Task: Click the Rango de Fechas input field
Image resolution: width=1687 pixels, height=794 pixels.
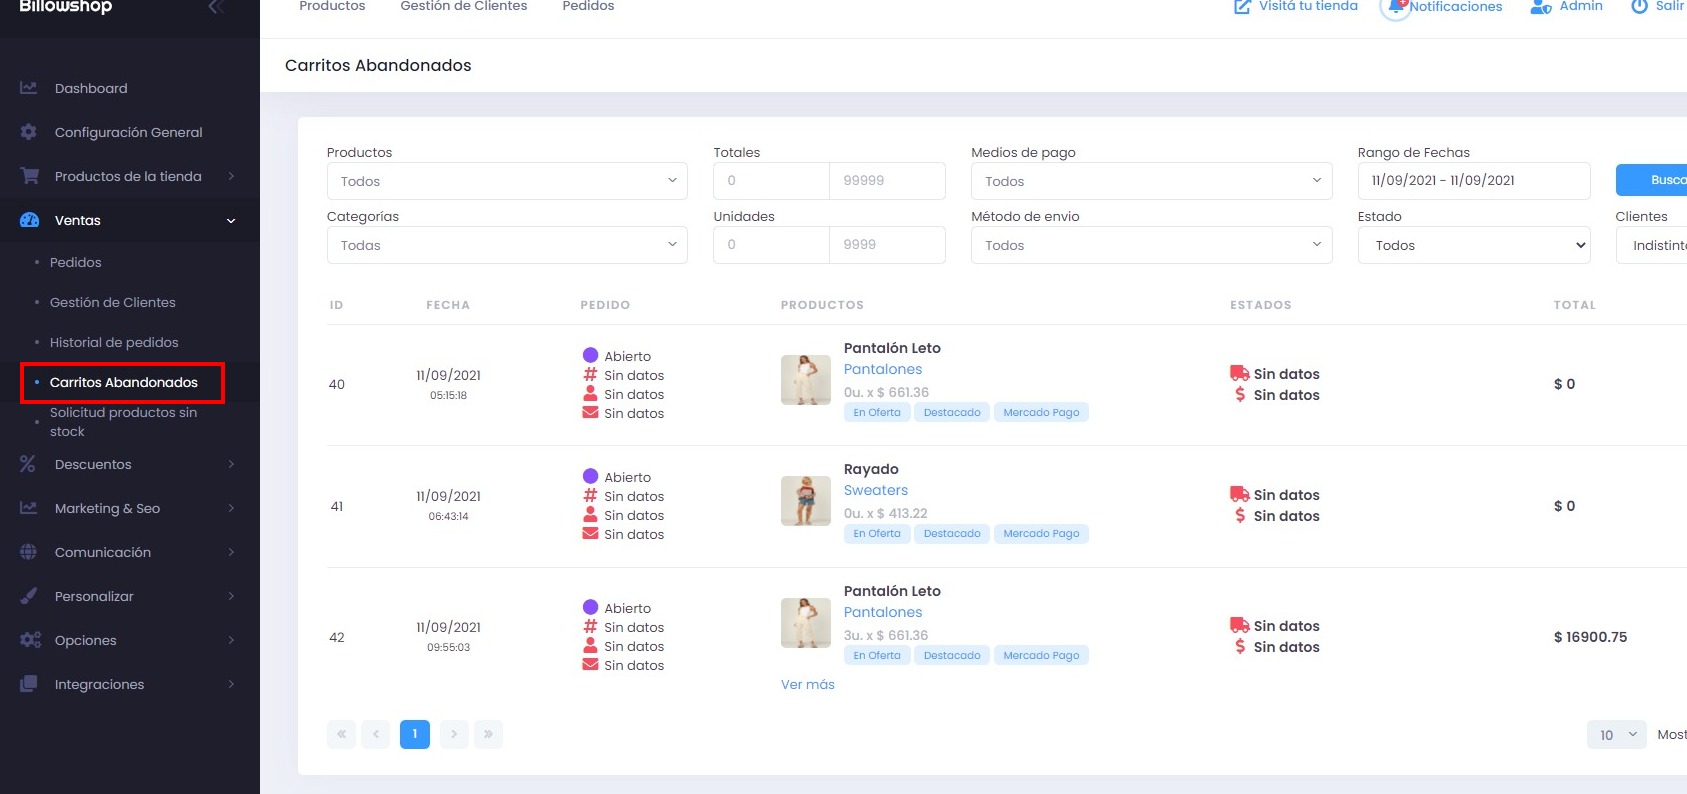Action: click(1473, 181)
